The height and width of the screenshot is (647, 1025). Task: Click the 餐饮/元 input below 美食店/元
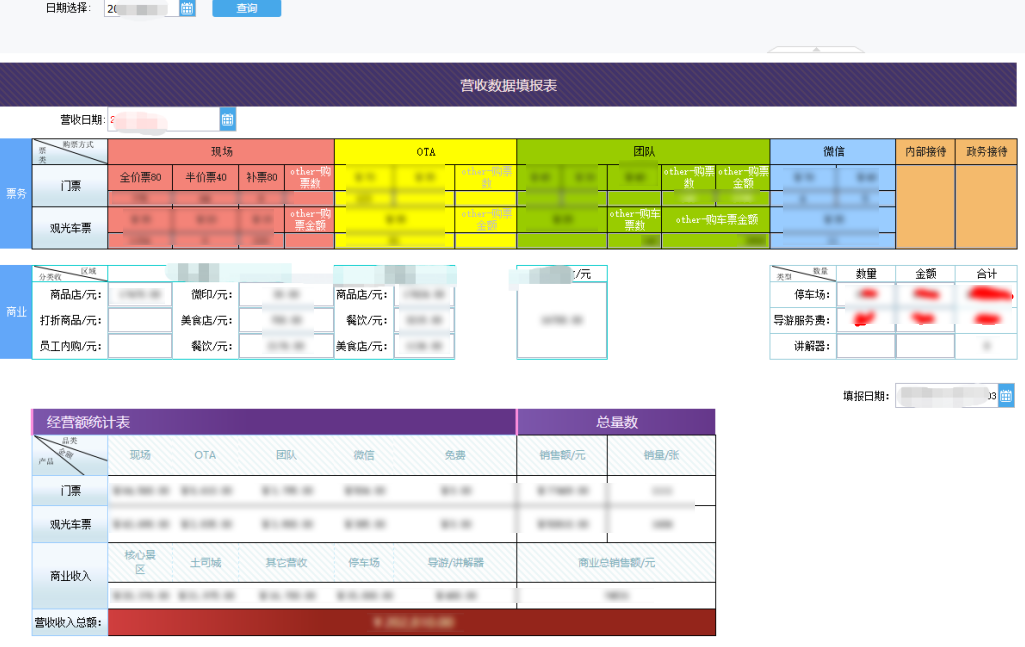tap(286, 346)
